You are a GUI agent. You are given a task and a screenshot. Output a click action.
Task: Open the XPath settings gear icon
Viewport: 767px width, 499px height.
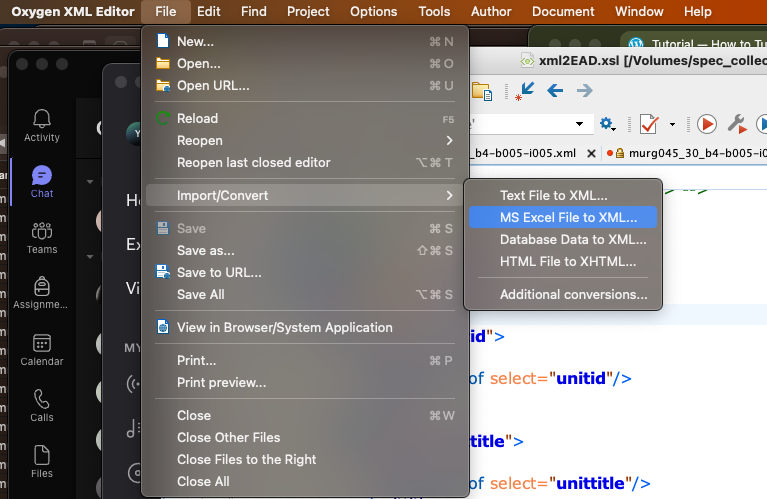pos(607,124)
